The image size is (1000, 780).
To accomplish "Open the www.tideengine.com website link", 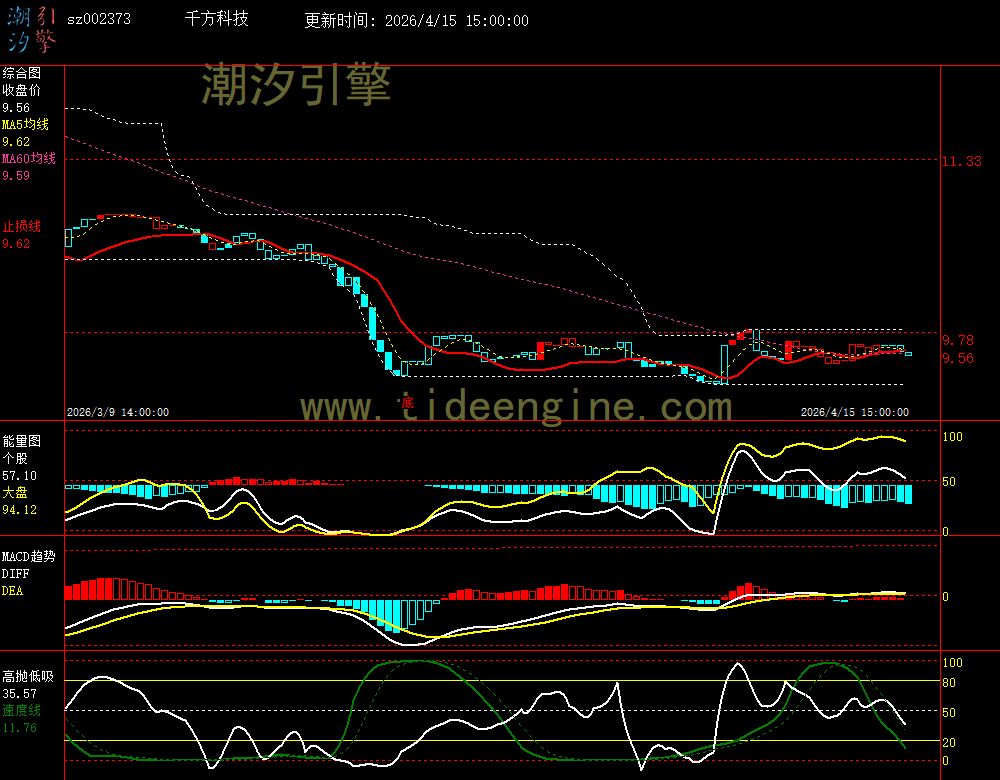I will [x=516, y=407].
